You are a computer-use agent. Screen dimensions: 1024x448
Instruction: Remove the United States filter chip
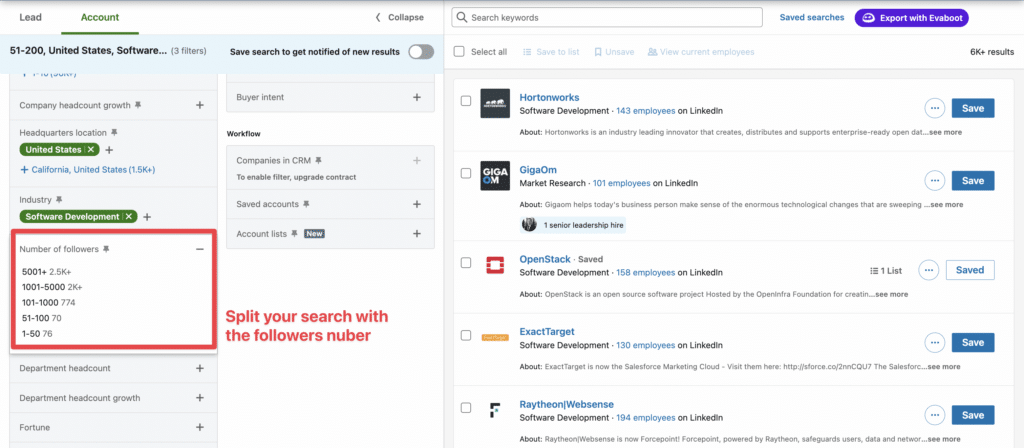[91, 150]
